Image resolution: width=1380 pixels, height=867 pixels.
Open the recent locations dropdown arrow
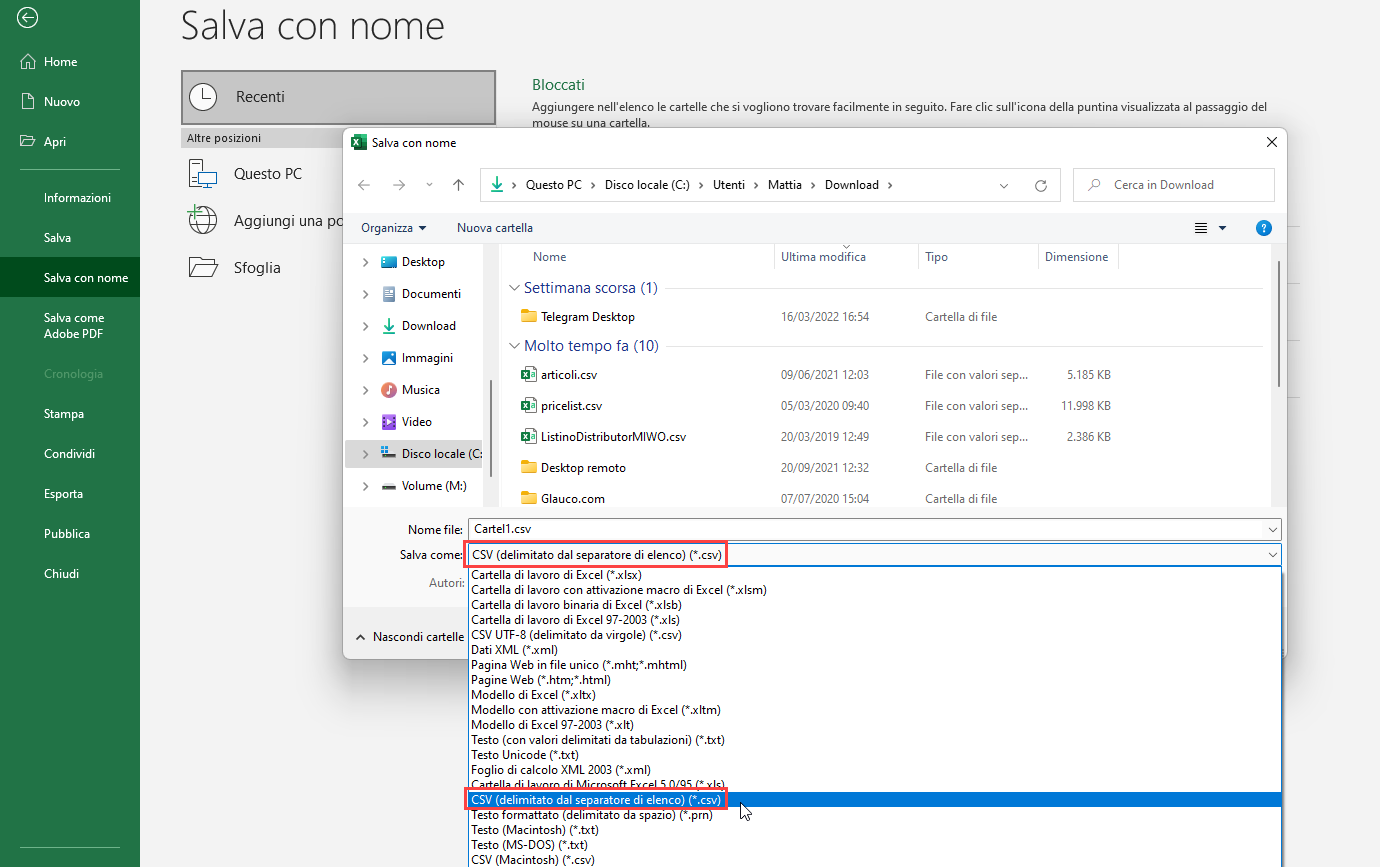pos(429,185)
